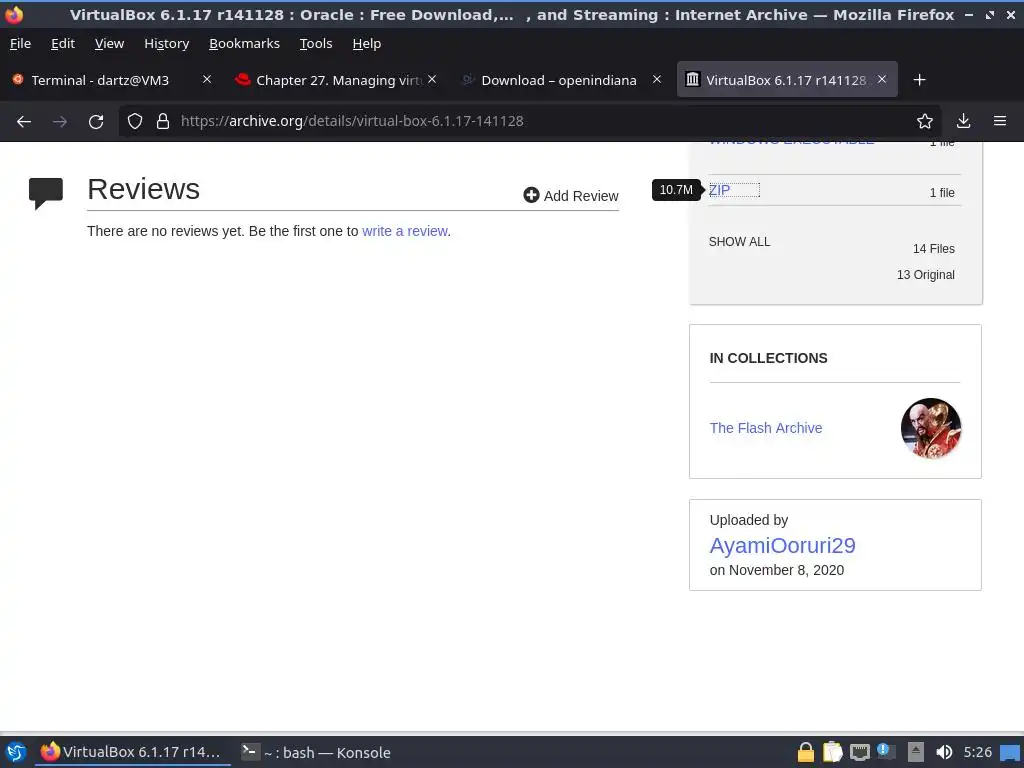Open the Tools menu
The width and height of the screenshot is (1024, 768).
click(x=316, y=44)
